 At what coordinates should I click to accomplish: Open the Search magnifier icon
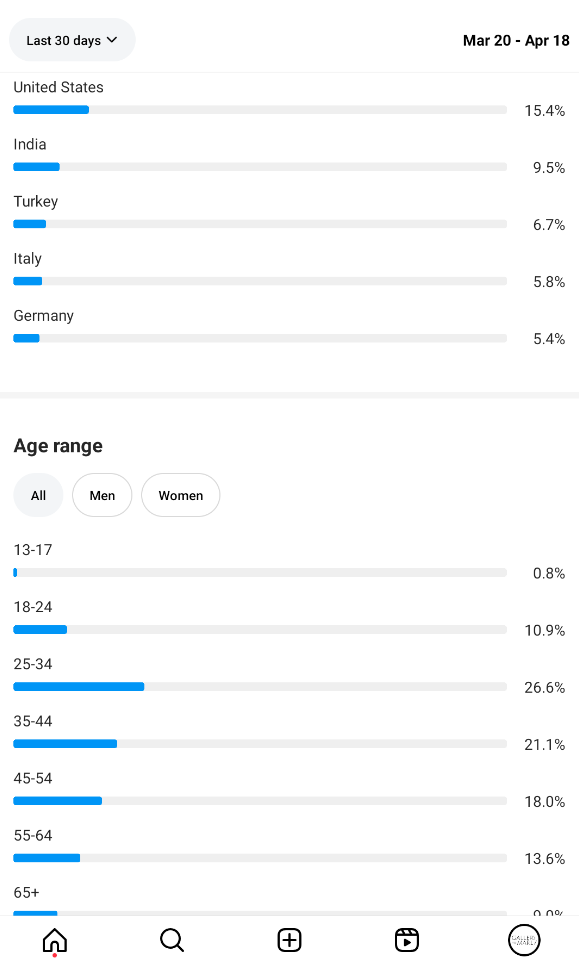click(172, 940)
